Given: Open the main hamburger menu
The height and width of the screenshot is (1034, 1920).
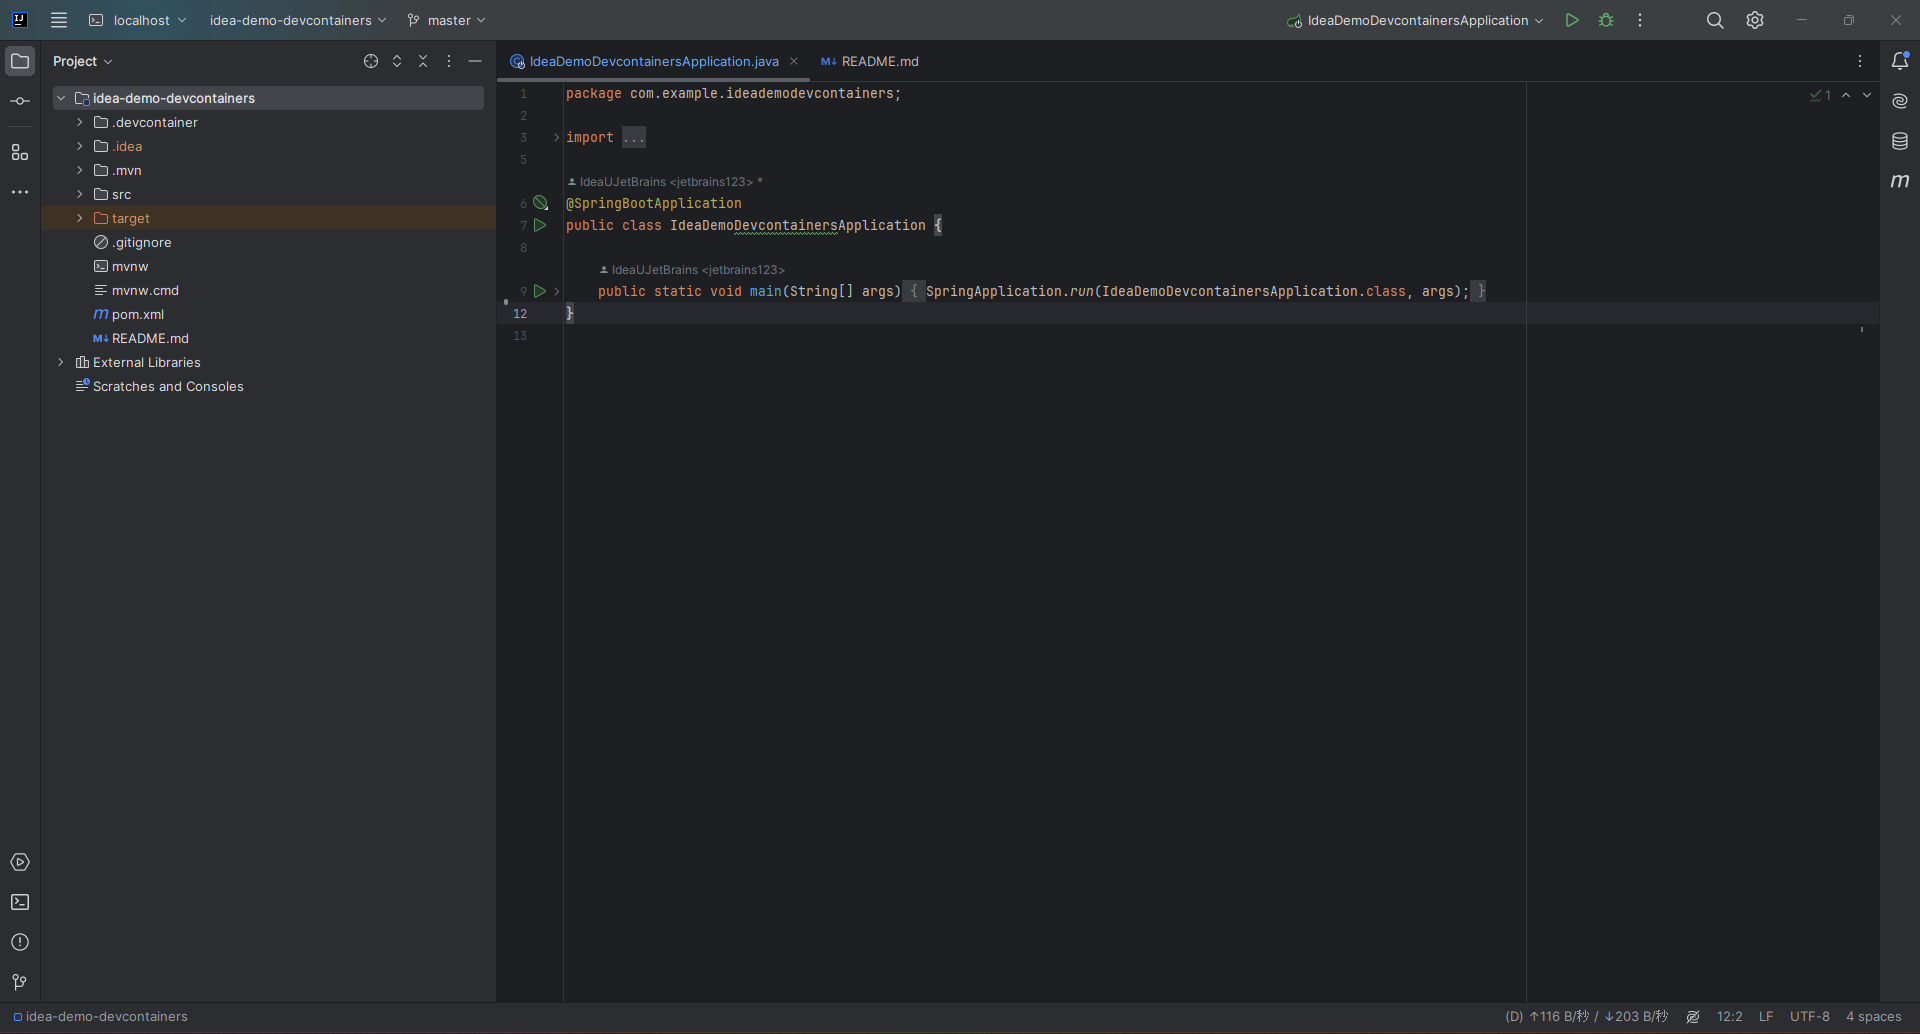Looking at the screenshot, I should tap(59, 20).
